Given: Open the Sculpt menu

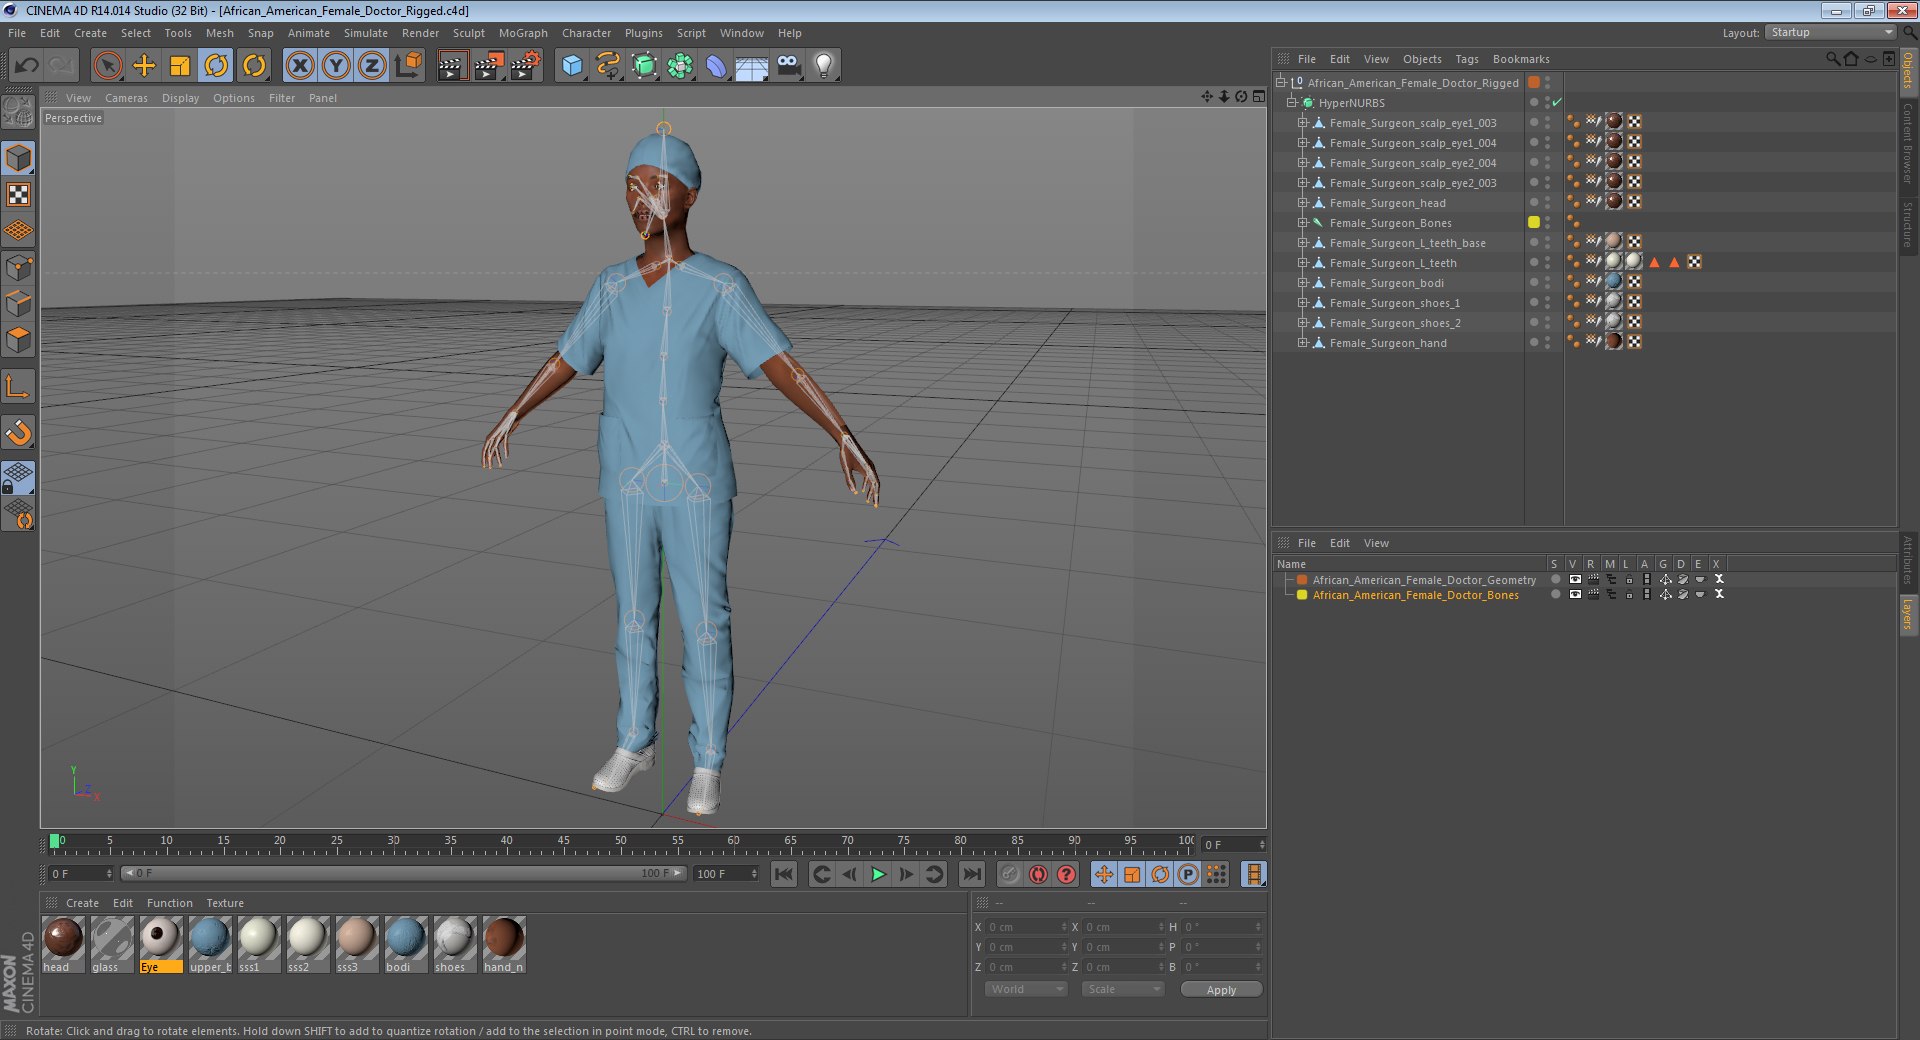Looking at the screenshot, I should tap(468, 33).
